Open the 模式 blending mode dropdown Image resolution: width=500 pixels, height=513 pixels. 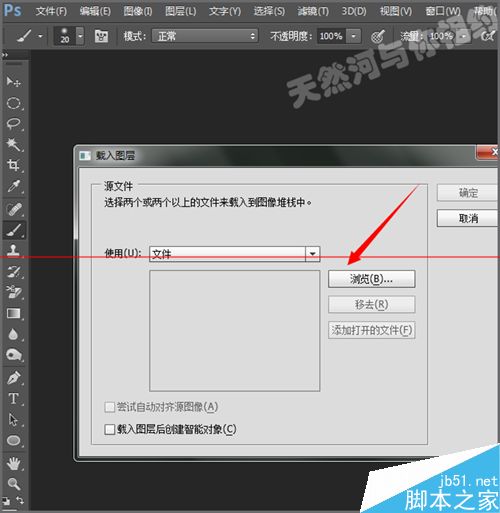click(205, 36)
